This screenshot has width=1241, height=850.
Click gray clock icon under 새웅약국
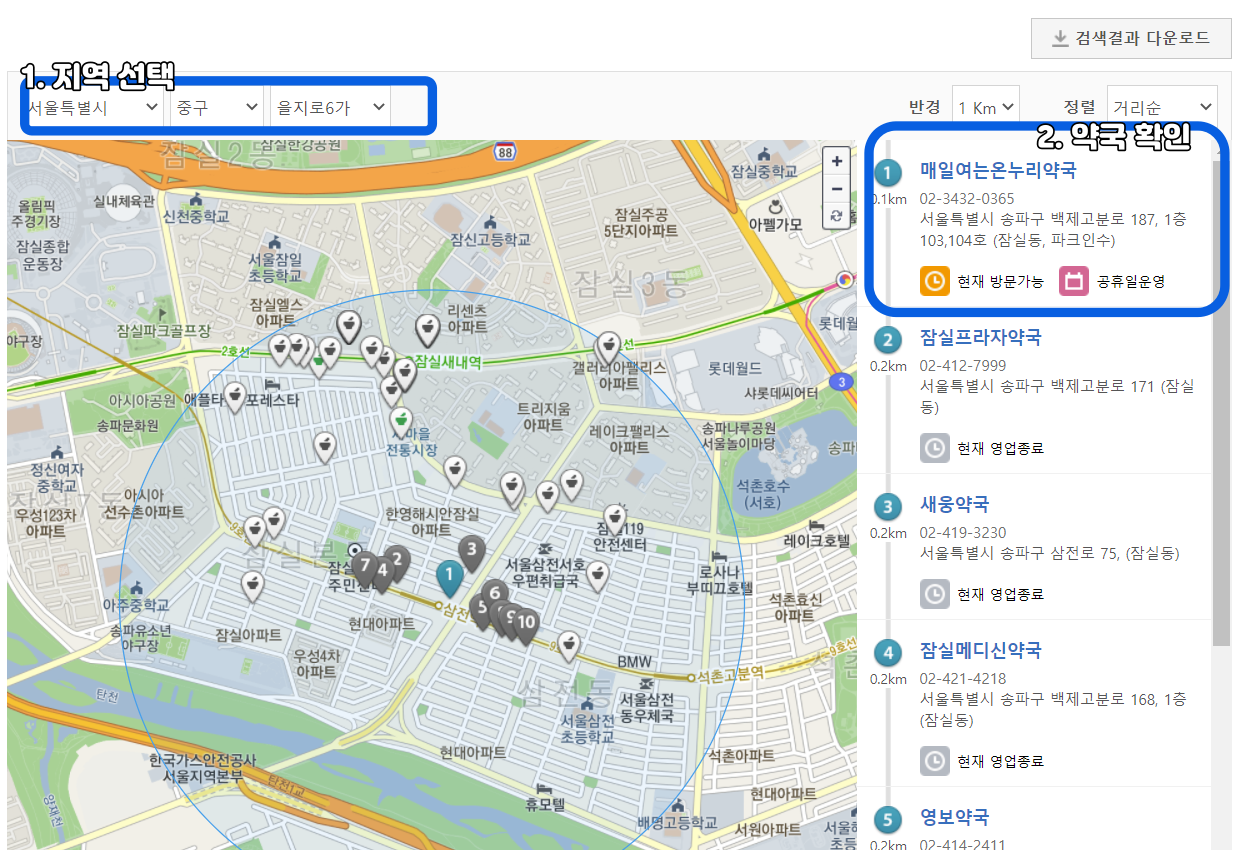tap(934, 594)
